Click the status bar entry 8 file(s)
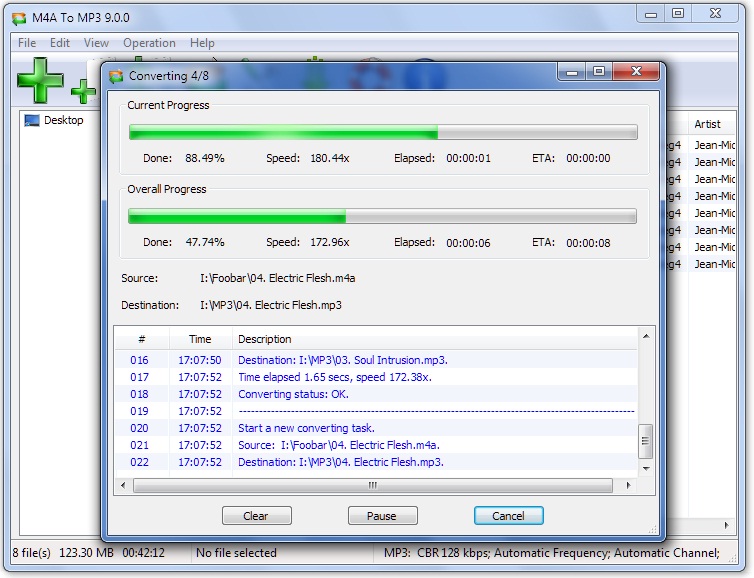This screenshot has height=578, width=754. click(32, 553)
